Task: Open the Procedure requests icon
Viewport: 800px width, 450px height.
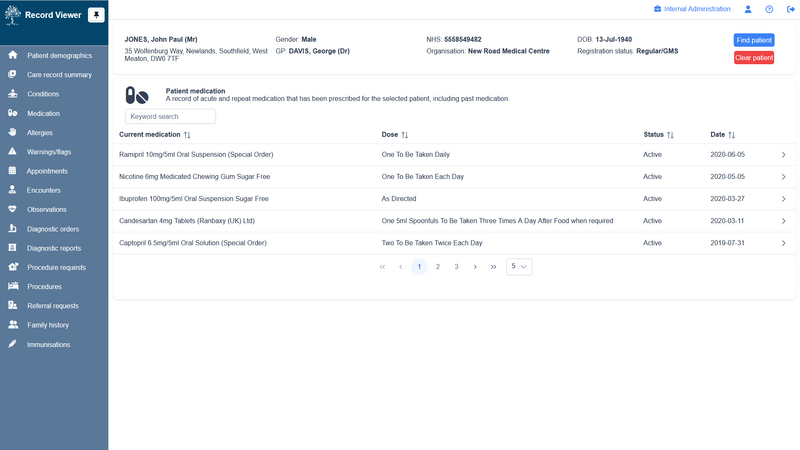Action: 13,267
